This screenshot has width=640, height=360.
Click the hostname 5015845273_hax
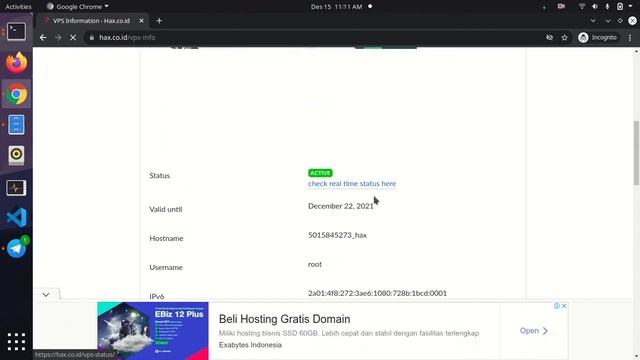pyautogui.click(x=338, y=235)
